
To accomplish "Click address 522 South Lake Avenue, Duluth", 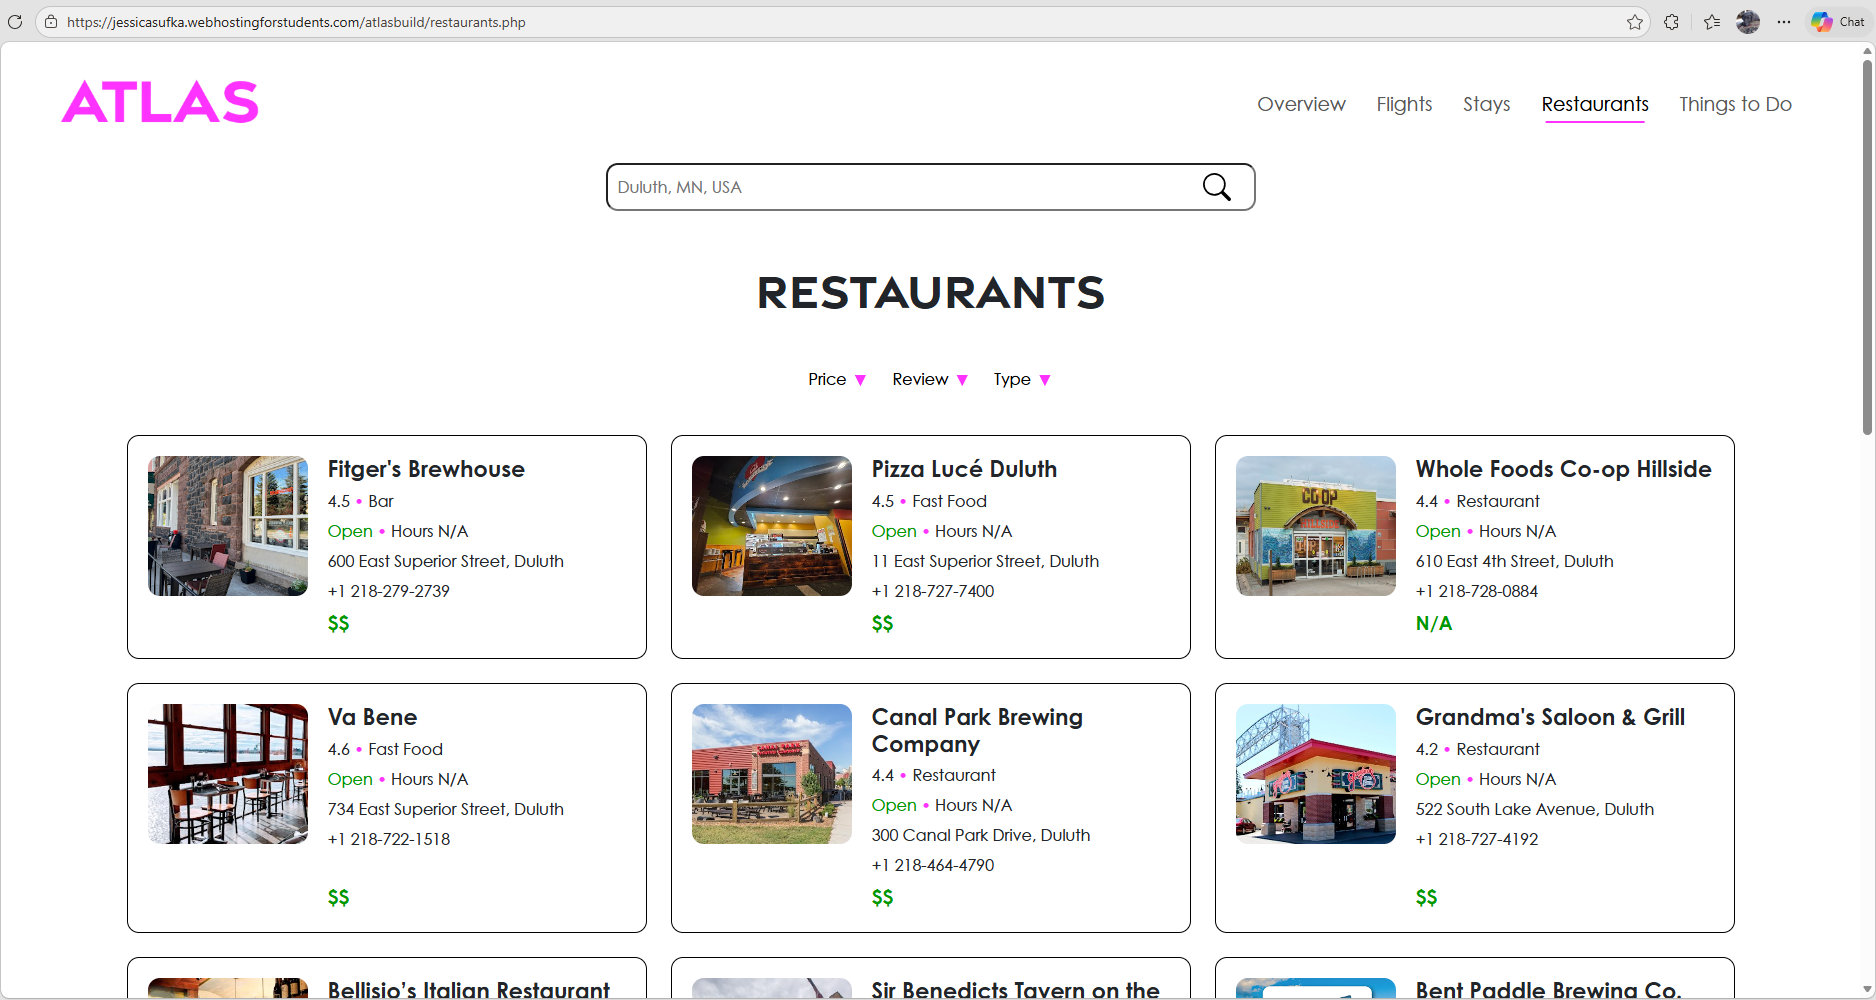I will coord(1534,809).
